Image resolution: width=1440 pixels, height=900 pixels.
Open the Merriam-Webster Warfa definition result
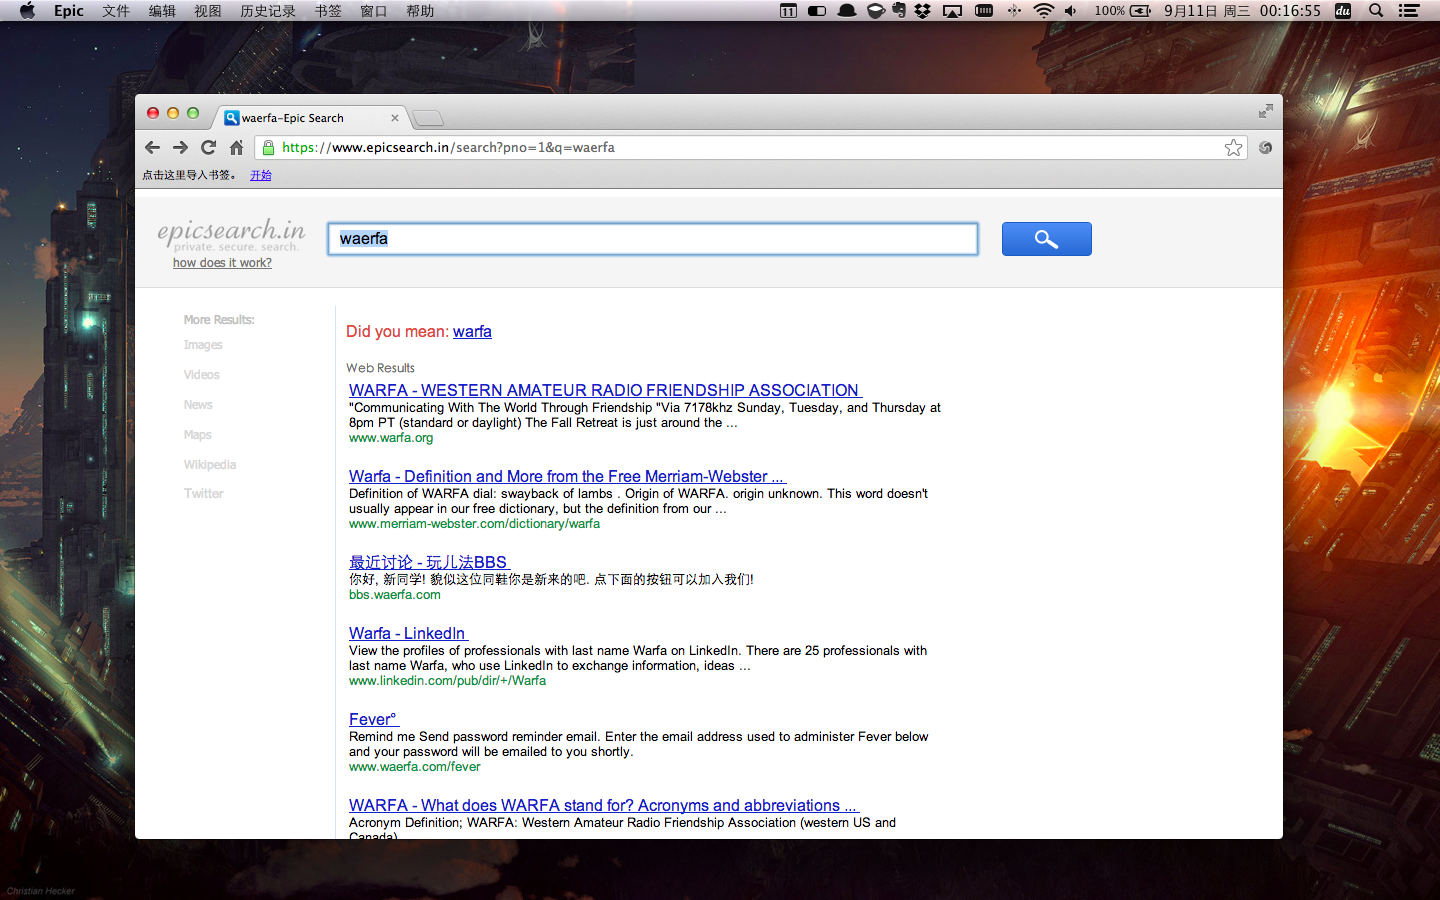click(x=567, y=476)
